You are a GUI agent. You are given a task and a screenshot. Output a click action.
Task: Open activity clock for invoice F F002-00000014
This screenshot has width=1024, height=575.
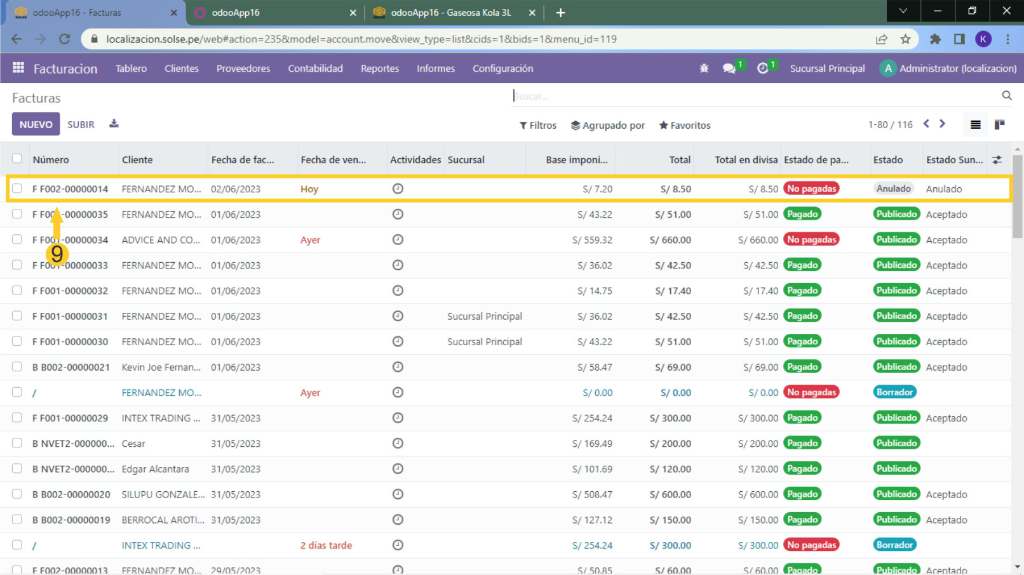tap(398, 188)
